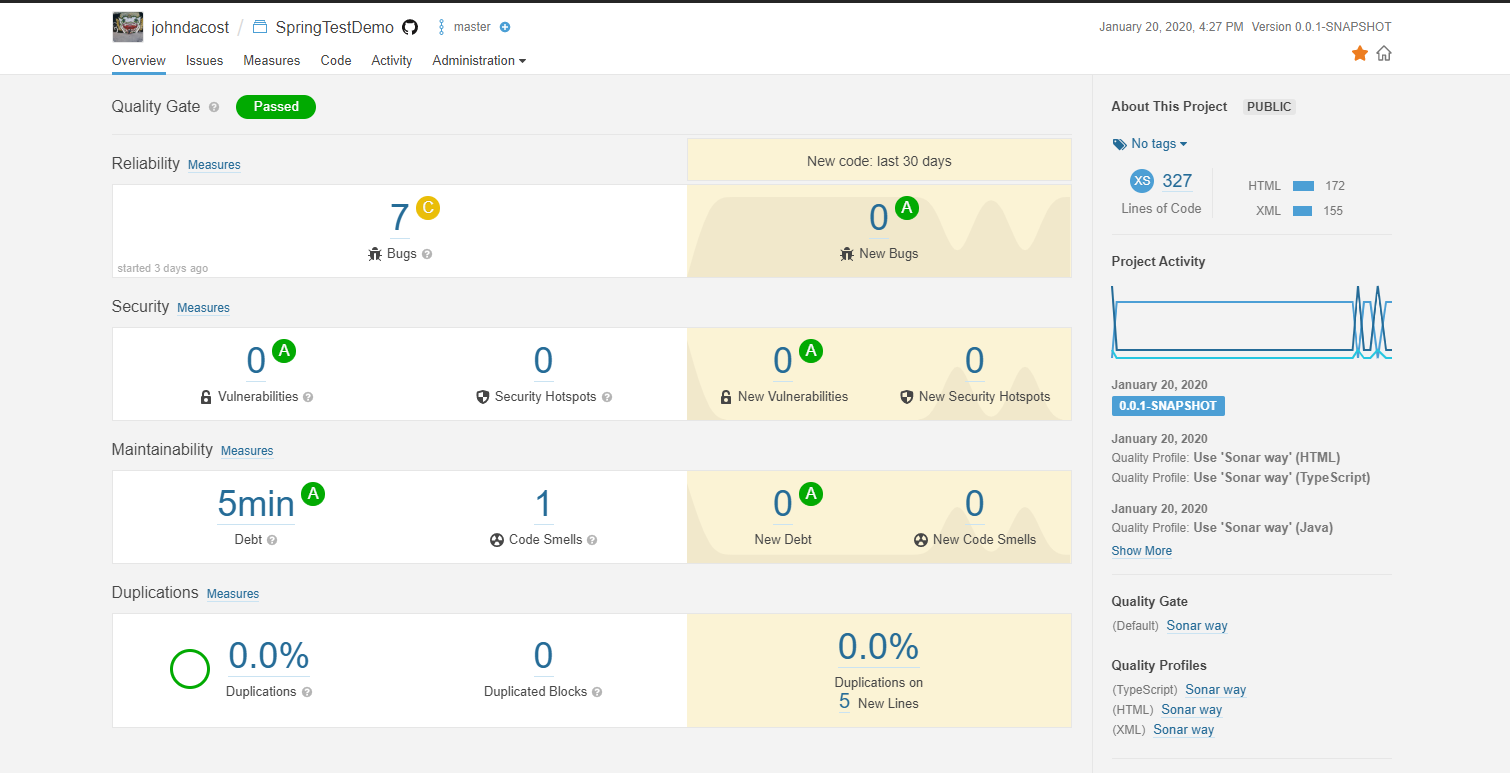Go to the Code tab
Image resolution: width=1510 pixels, height=773 pixels.
click(336, 61)
